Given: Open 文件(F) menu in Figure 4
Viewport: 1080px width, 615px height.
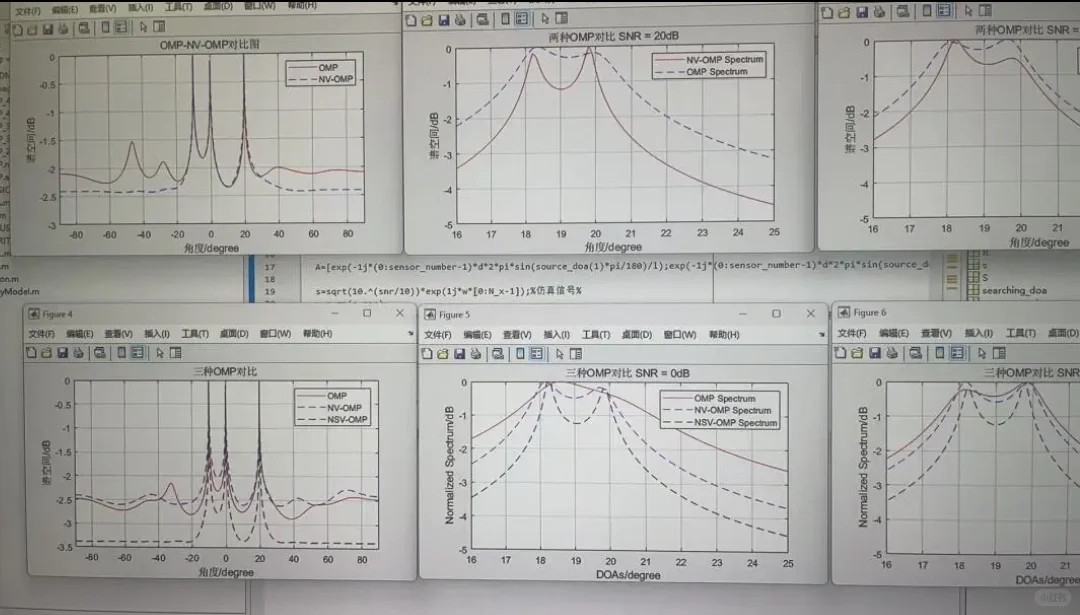Looking at the screenshot, I should pos(41,333).
